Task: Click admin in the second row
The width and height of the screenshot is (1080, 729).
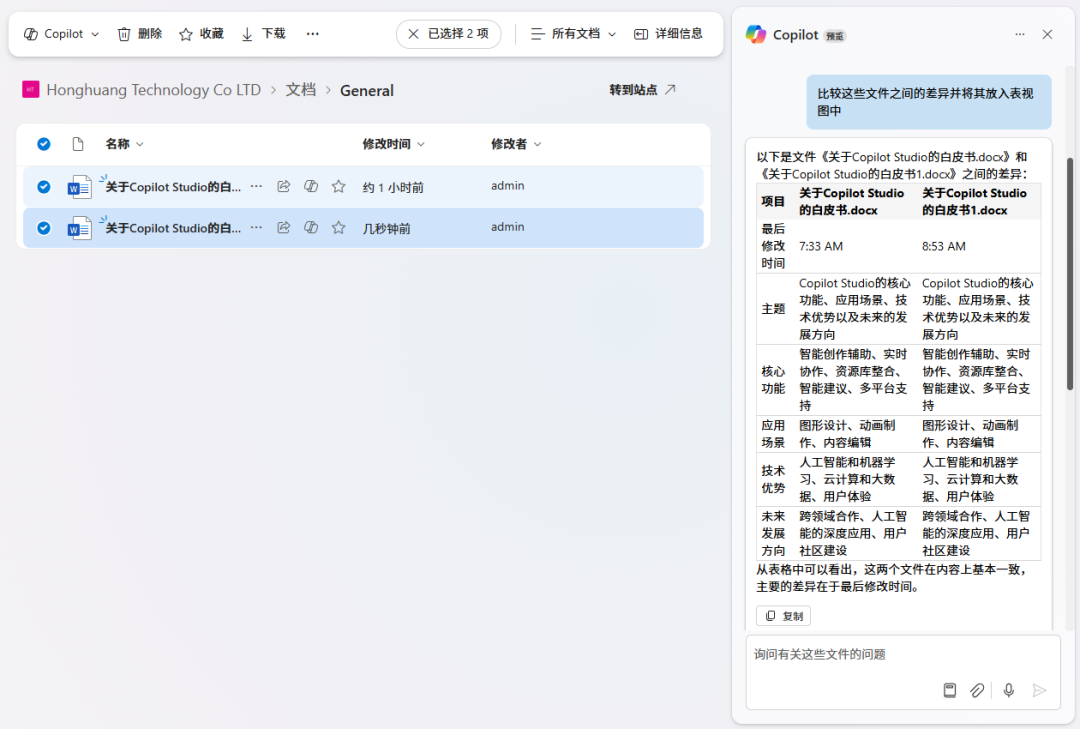Action: pyautogui.click(x=508, y=227)
